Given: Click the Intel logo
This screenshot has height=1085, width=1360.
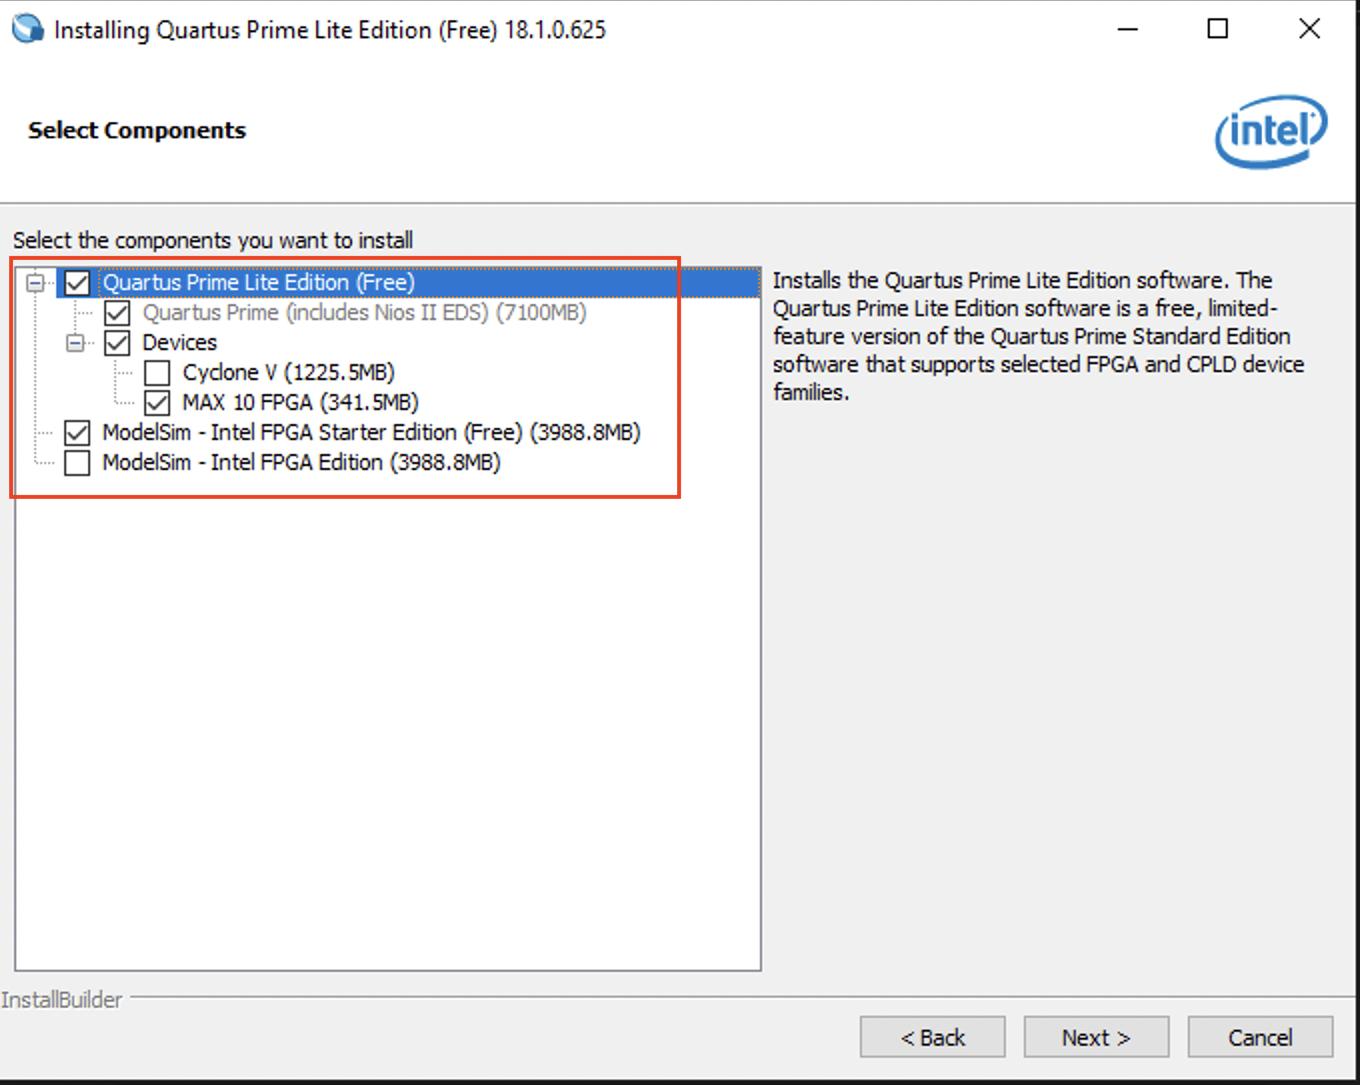Looking at the screenshot, I should click(x=1271, y=131).
